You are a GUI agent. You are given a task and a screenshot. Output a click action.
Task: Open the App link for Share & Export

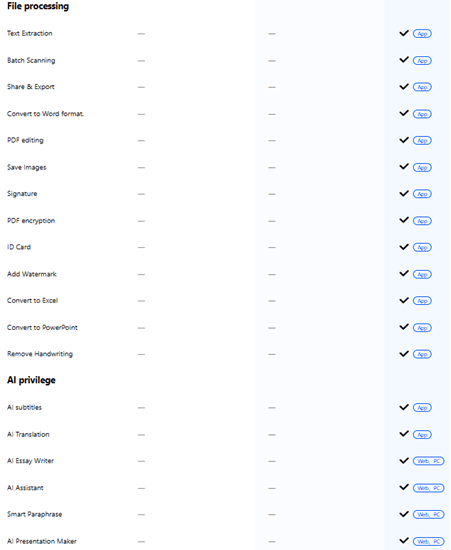[422, 87]
